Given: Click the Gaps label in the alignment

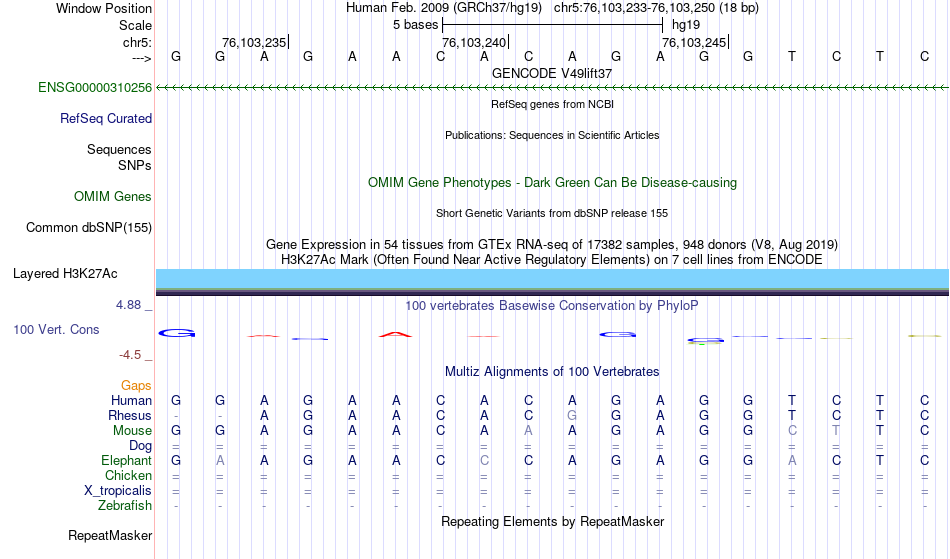Looking at the screenshot, I should [x=136, y=385].
